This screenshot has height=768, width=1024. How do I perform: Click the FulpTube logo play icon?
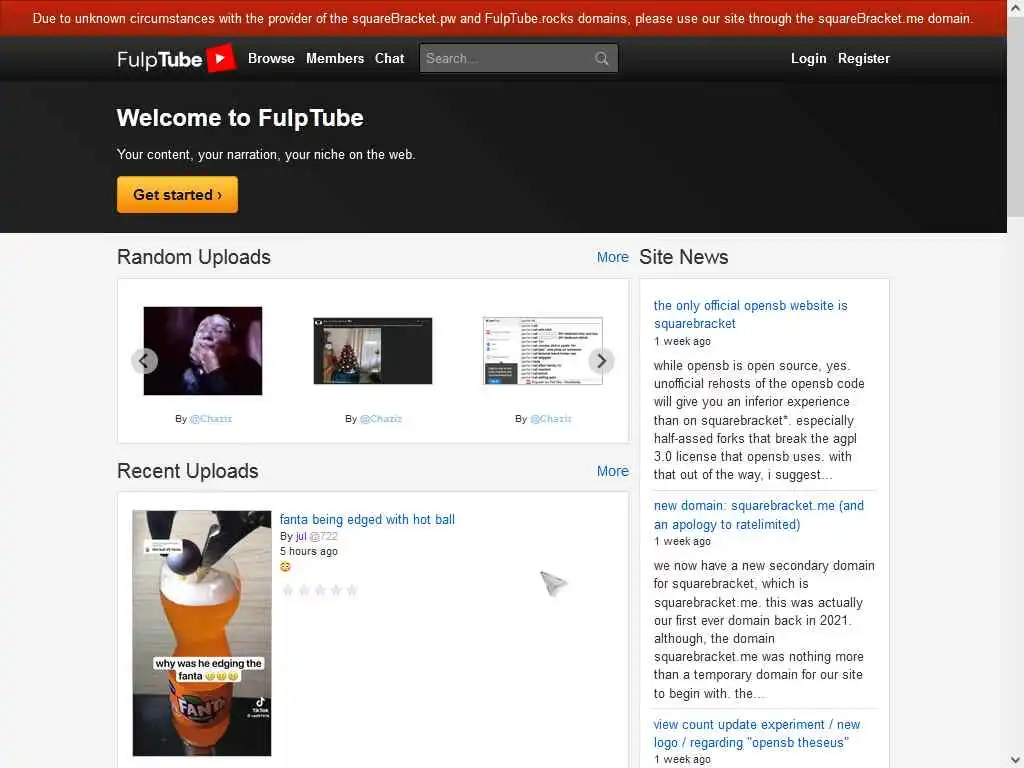(x=221, y=58)
